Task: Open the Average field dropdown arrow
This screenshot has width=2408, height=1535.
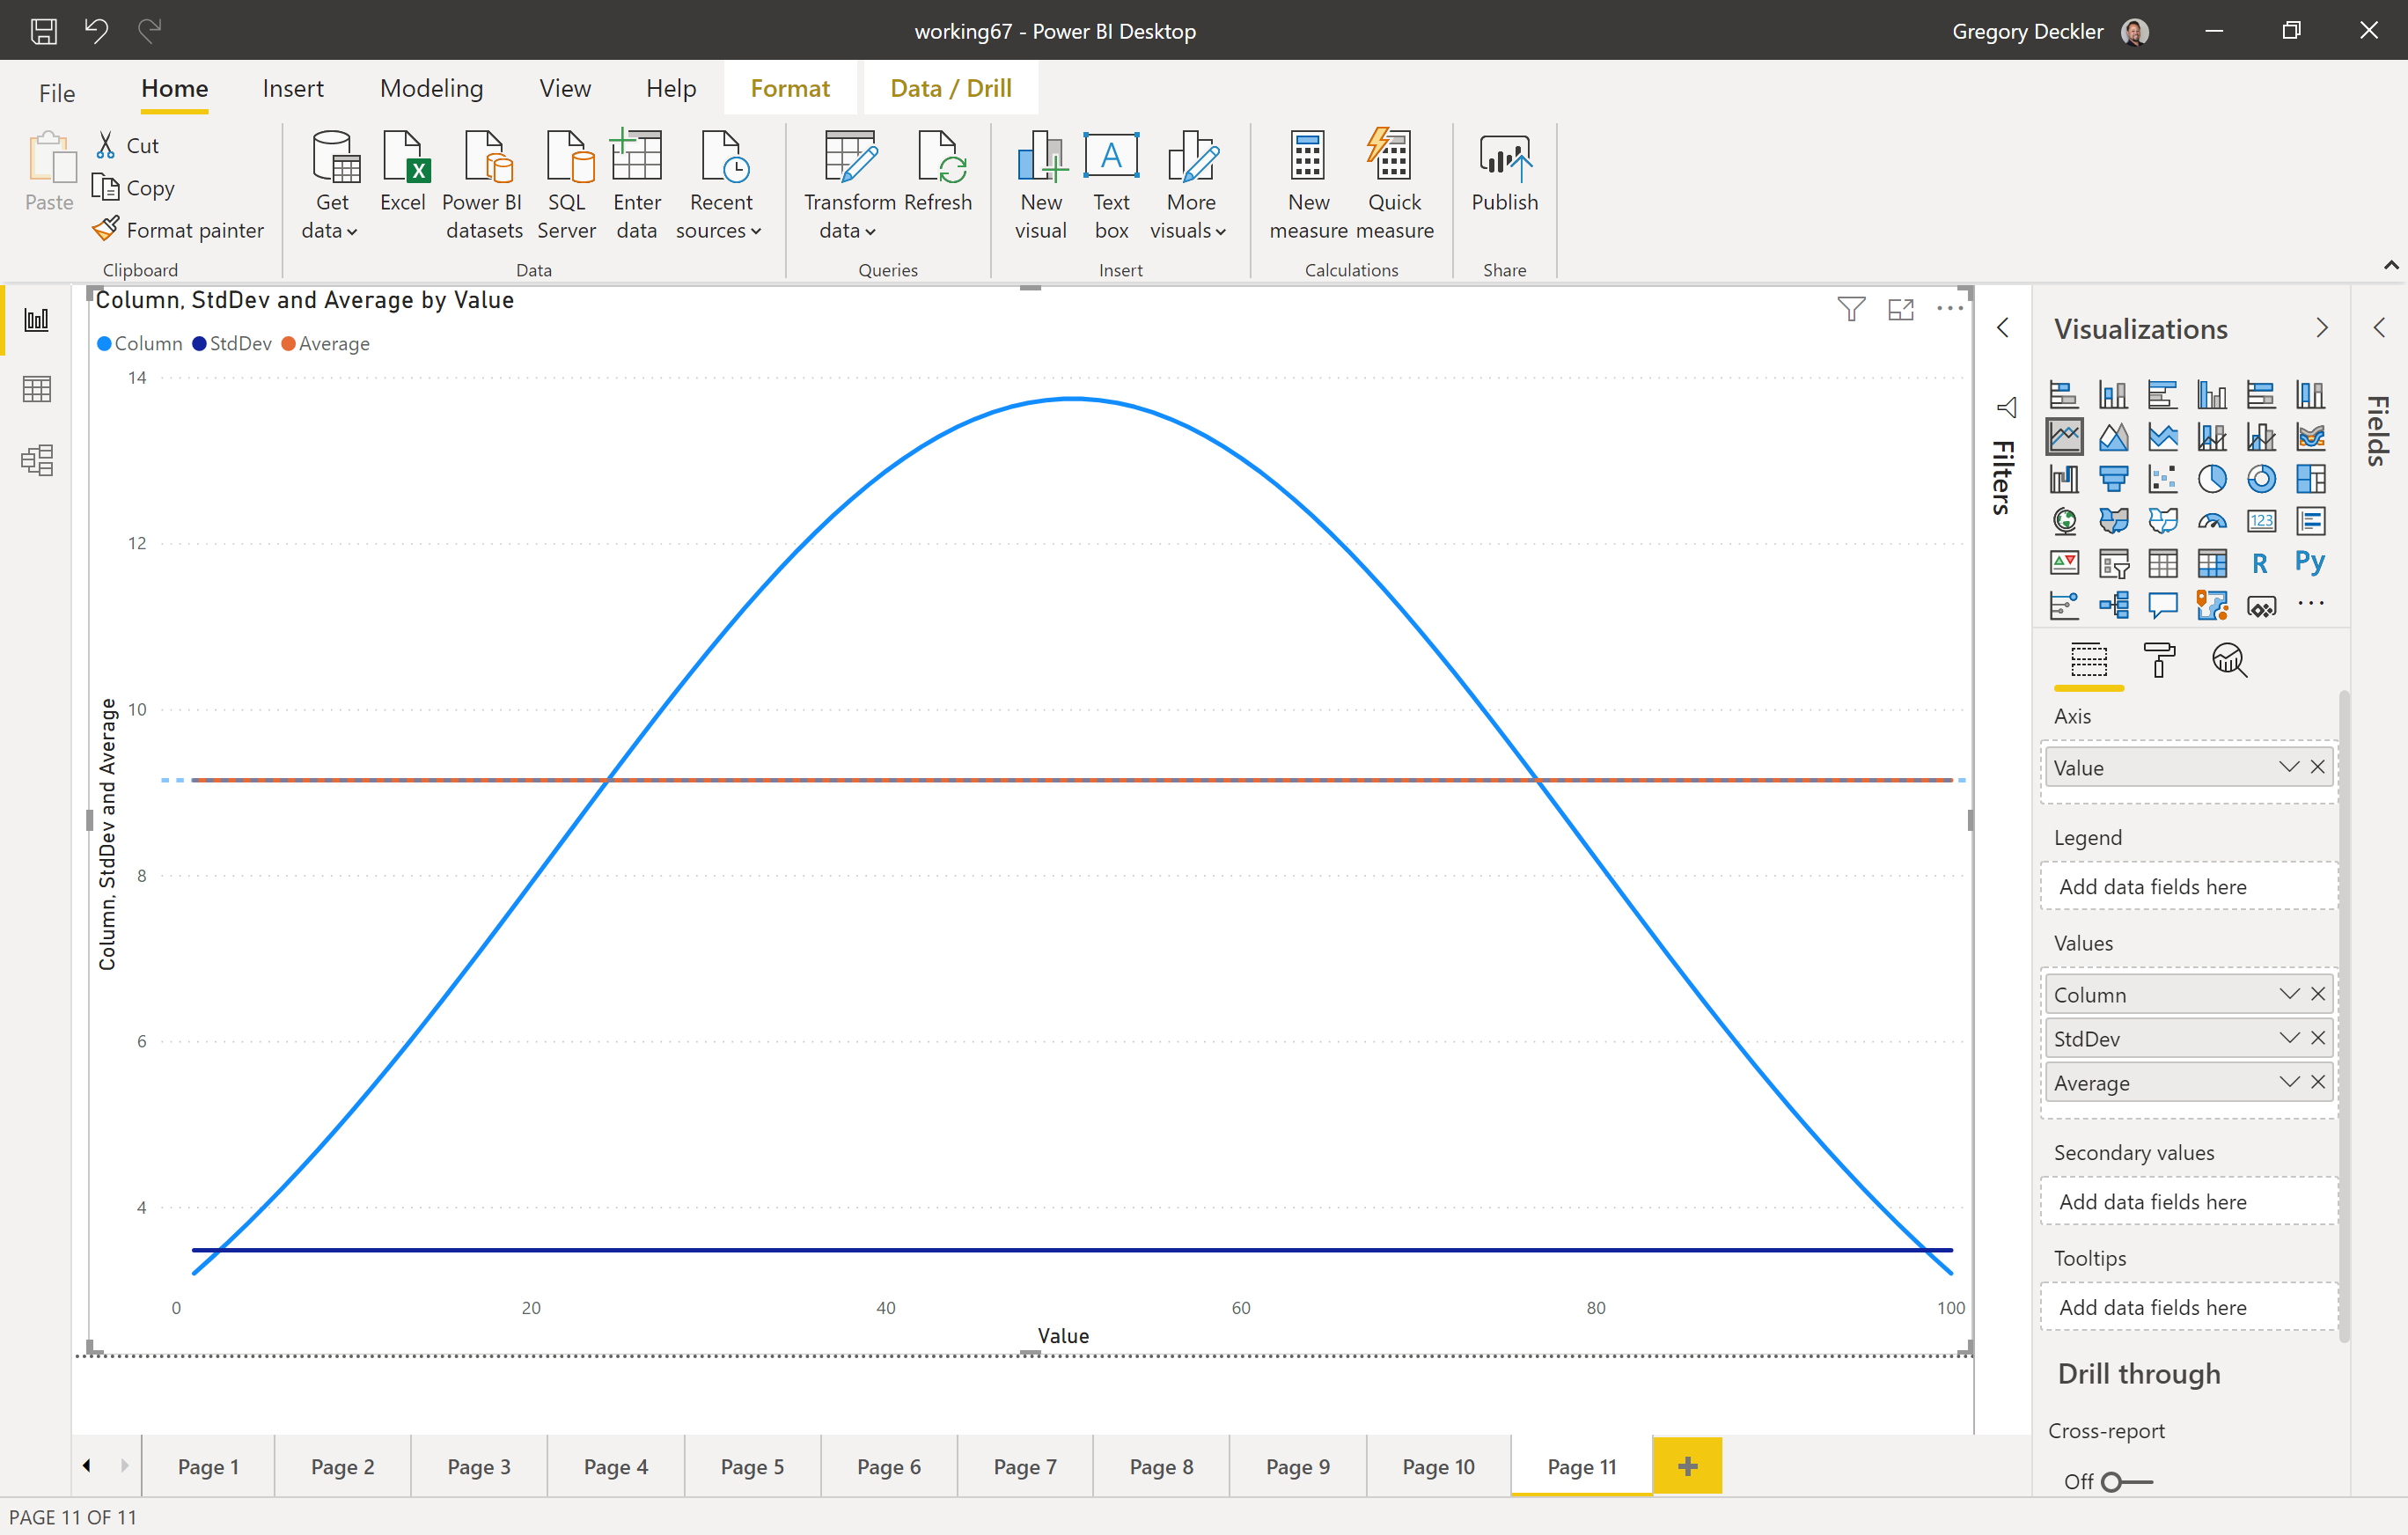Action: pos(2289,1082)
